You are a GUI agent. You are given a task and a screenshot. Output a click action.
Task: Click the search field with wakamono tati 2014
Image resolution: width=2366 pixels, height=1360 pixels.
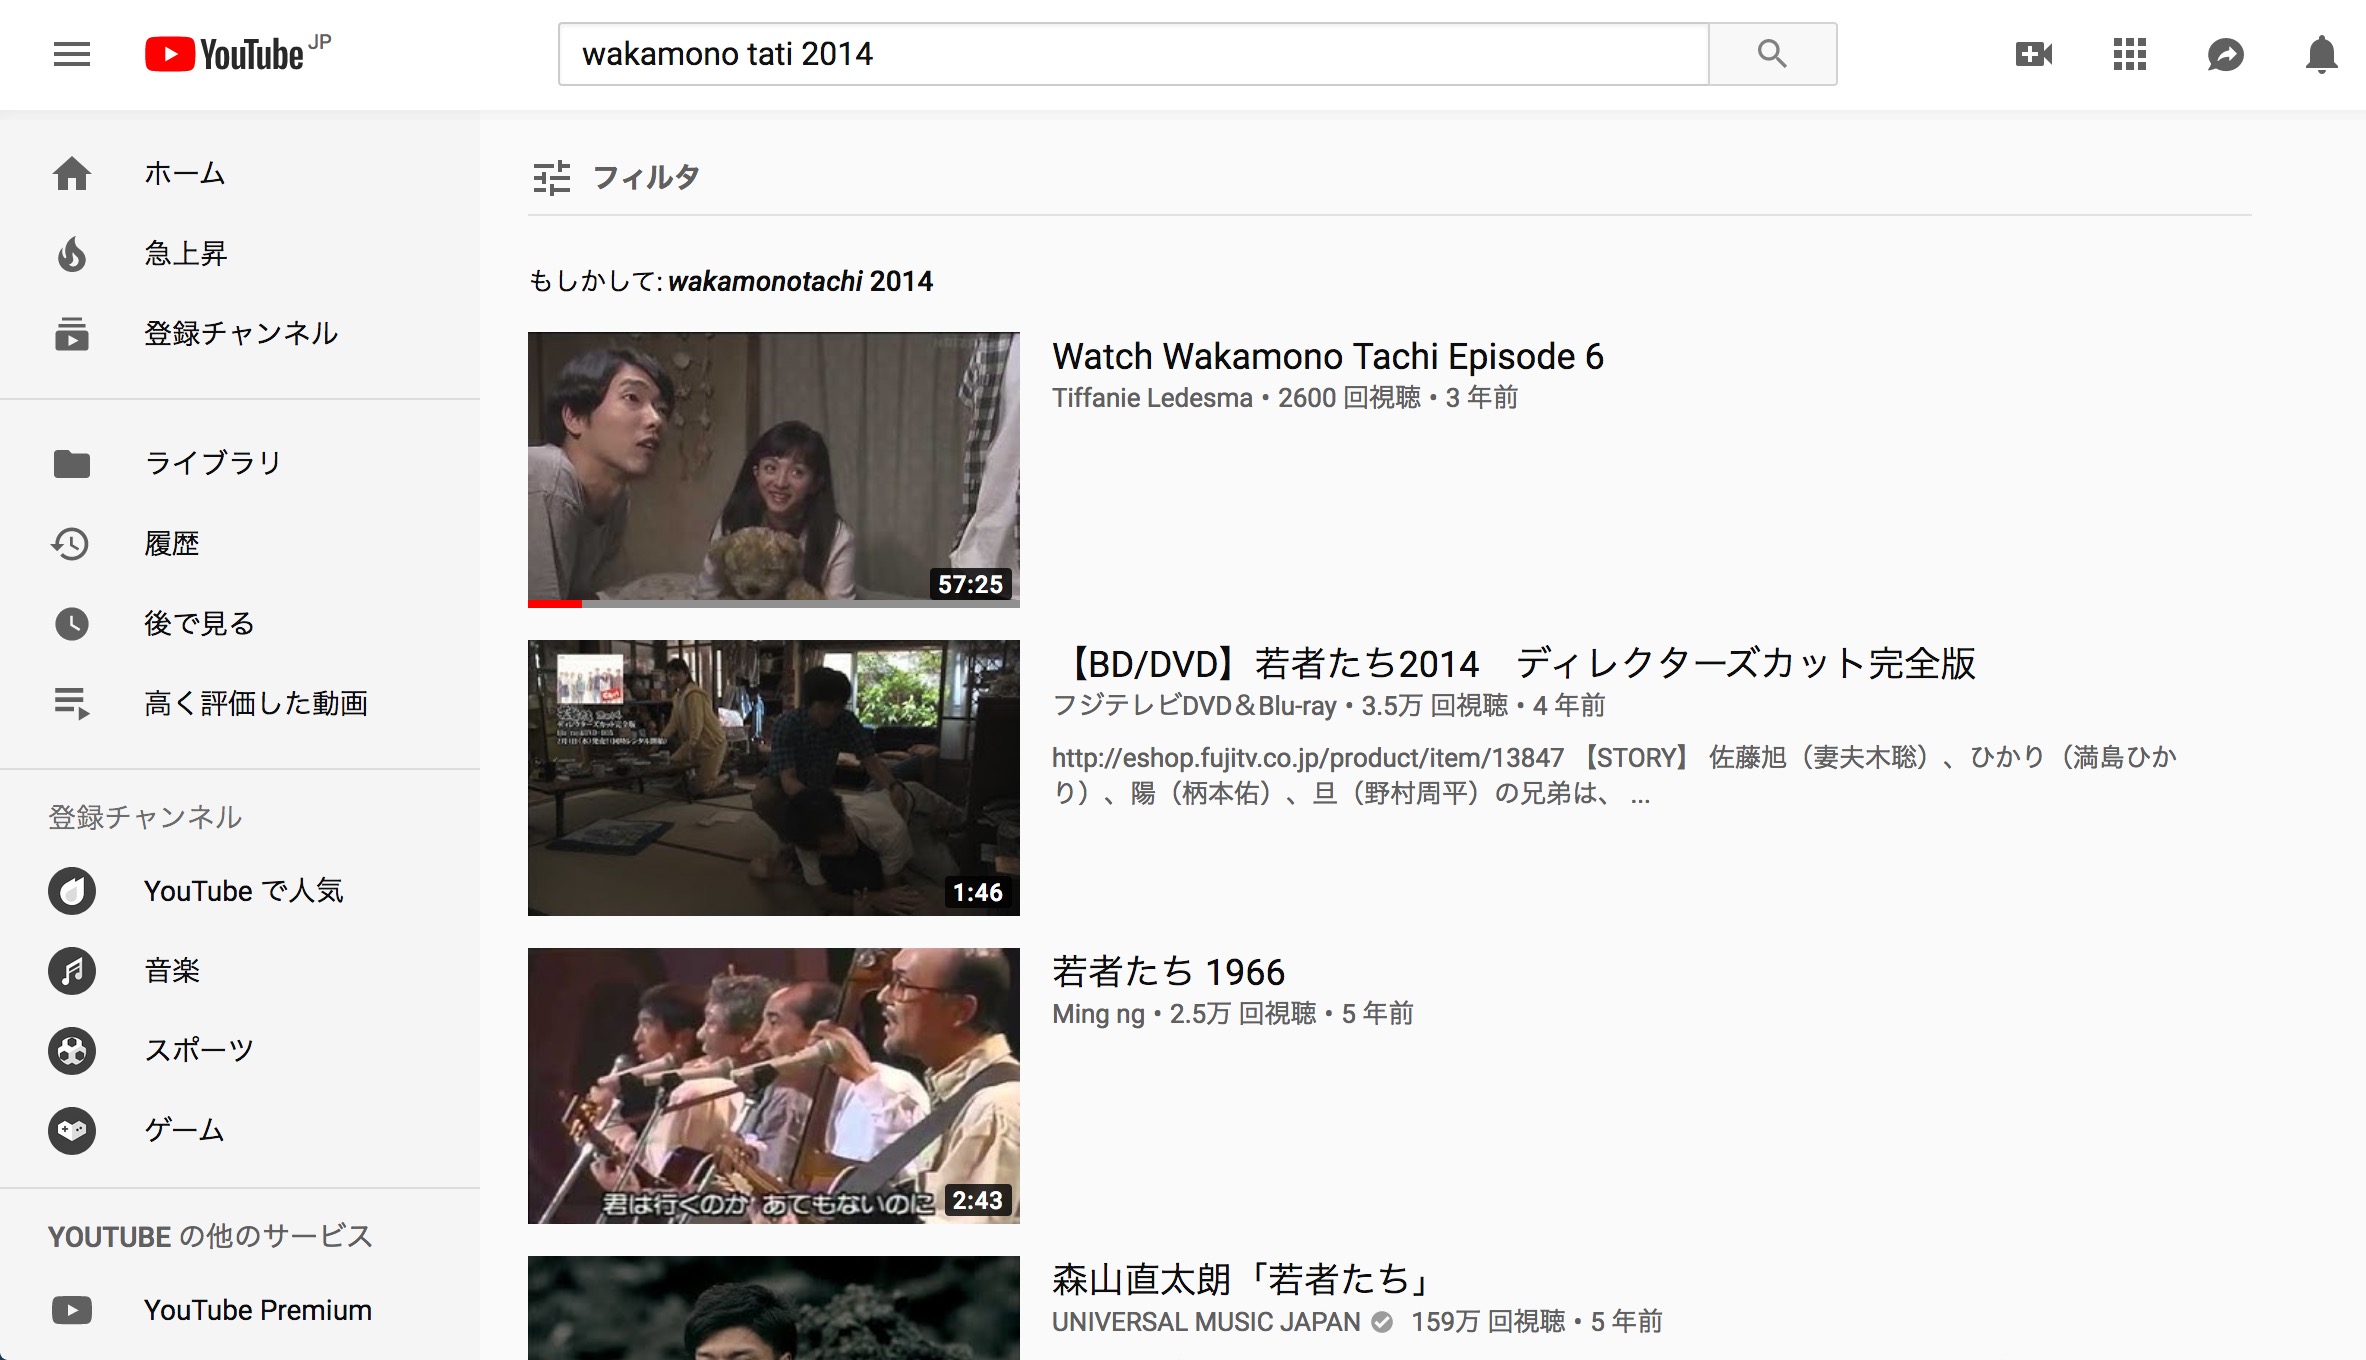(1133, 54)
